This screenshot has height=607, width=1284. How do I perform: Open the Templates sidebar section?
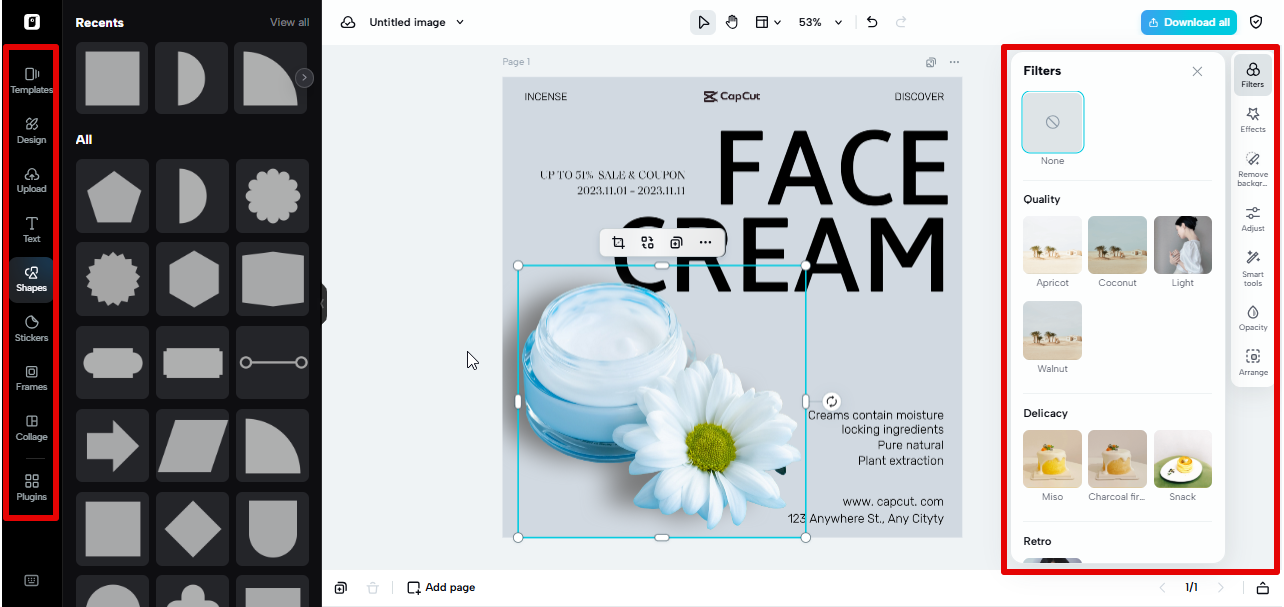31,80
